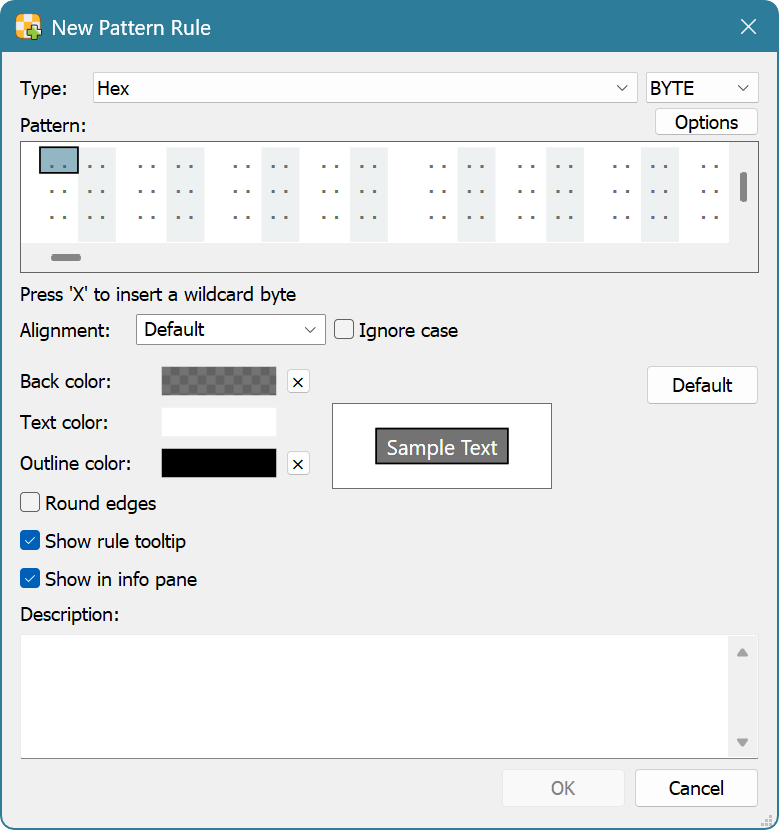Screen dimensions: 779x830
Task: Click the New Pattern Rule title icon
Action: pos(29,27)
